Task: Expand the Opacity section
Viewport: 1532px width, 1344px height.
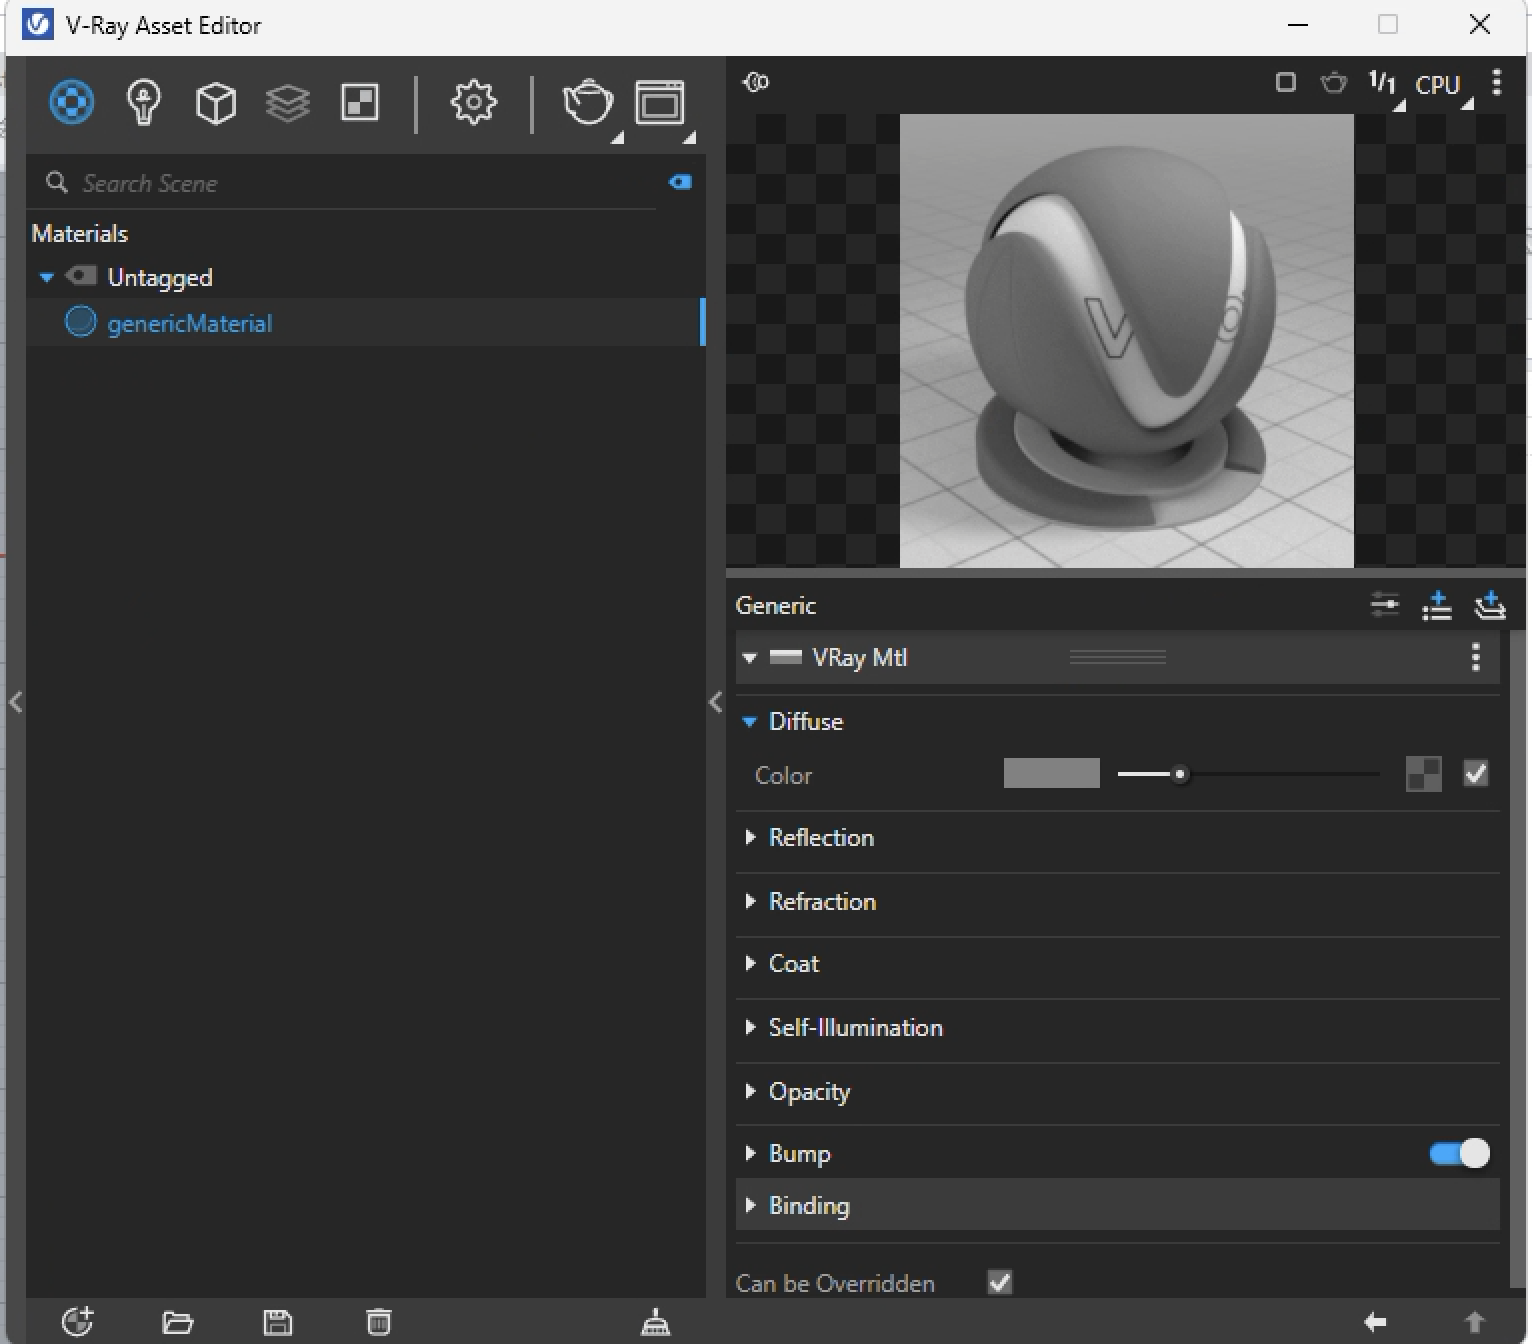Action: click(x=750, y=1091)
